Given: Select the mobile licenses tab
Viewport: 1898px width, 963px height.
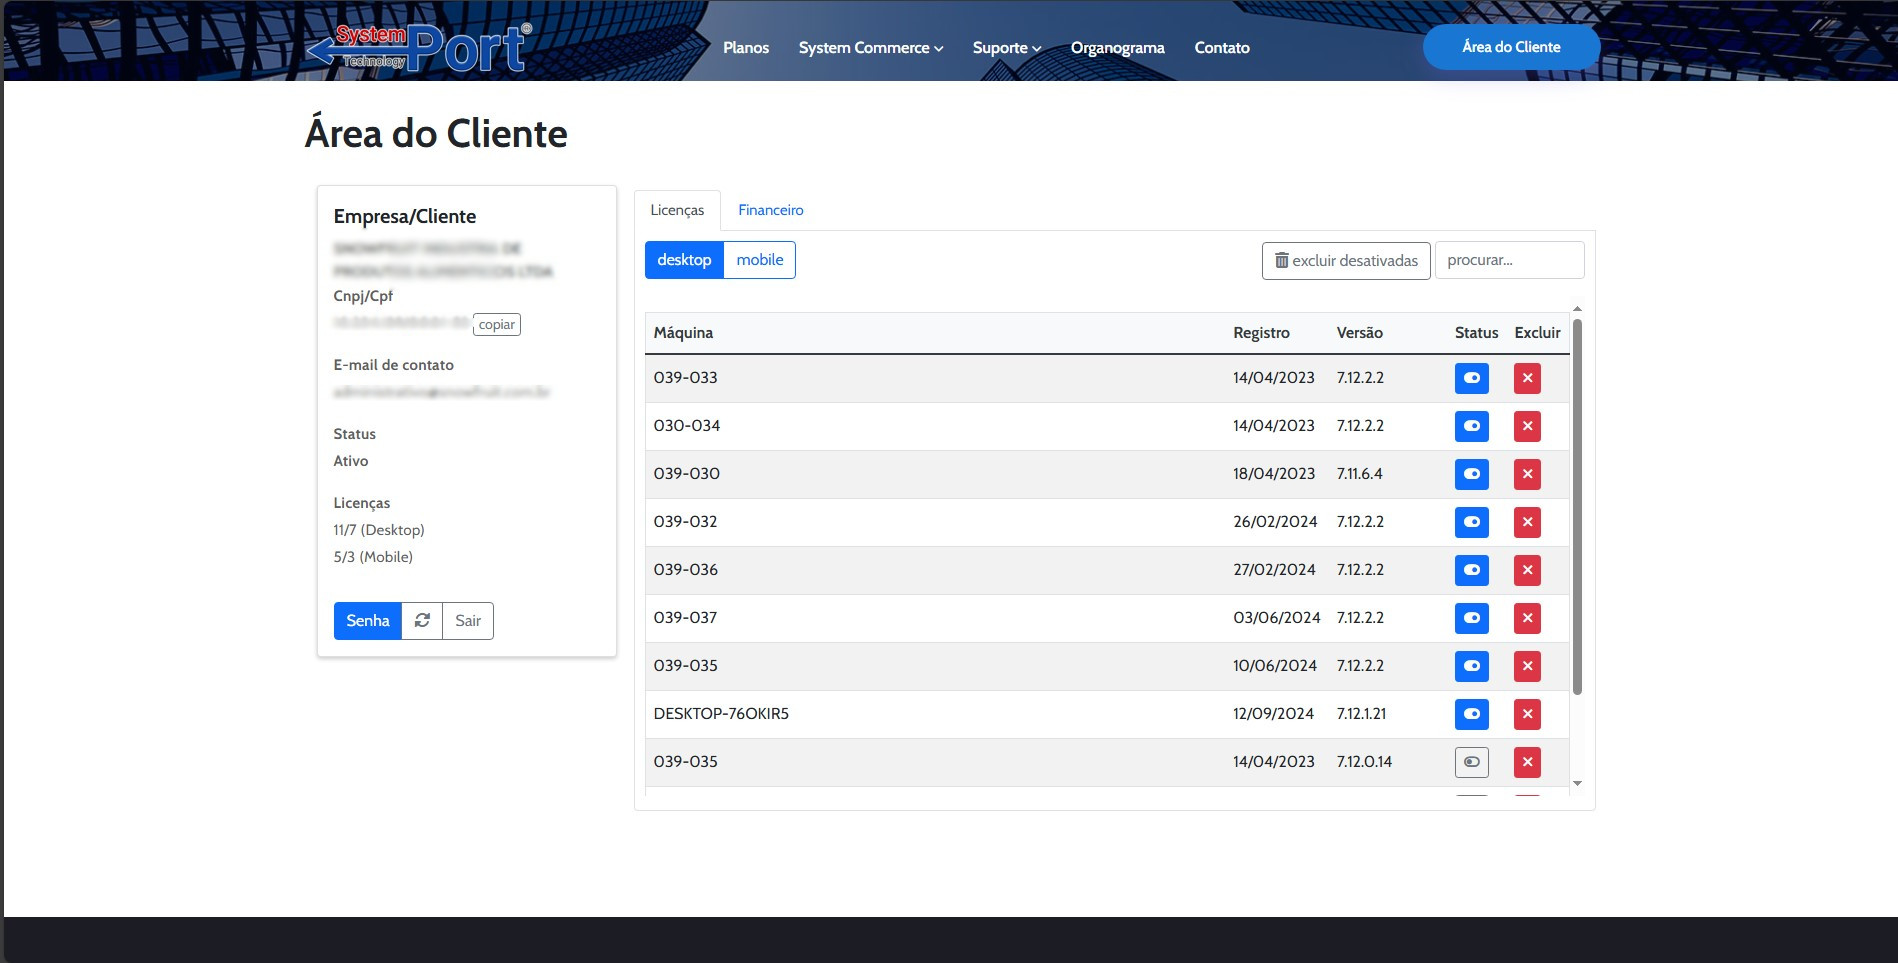Looking at the screenshot, I should [759, 260].
